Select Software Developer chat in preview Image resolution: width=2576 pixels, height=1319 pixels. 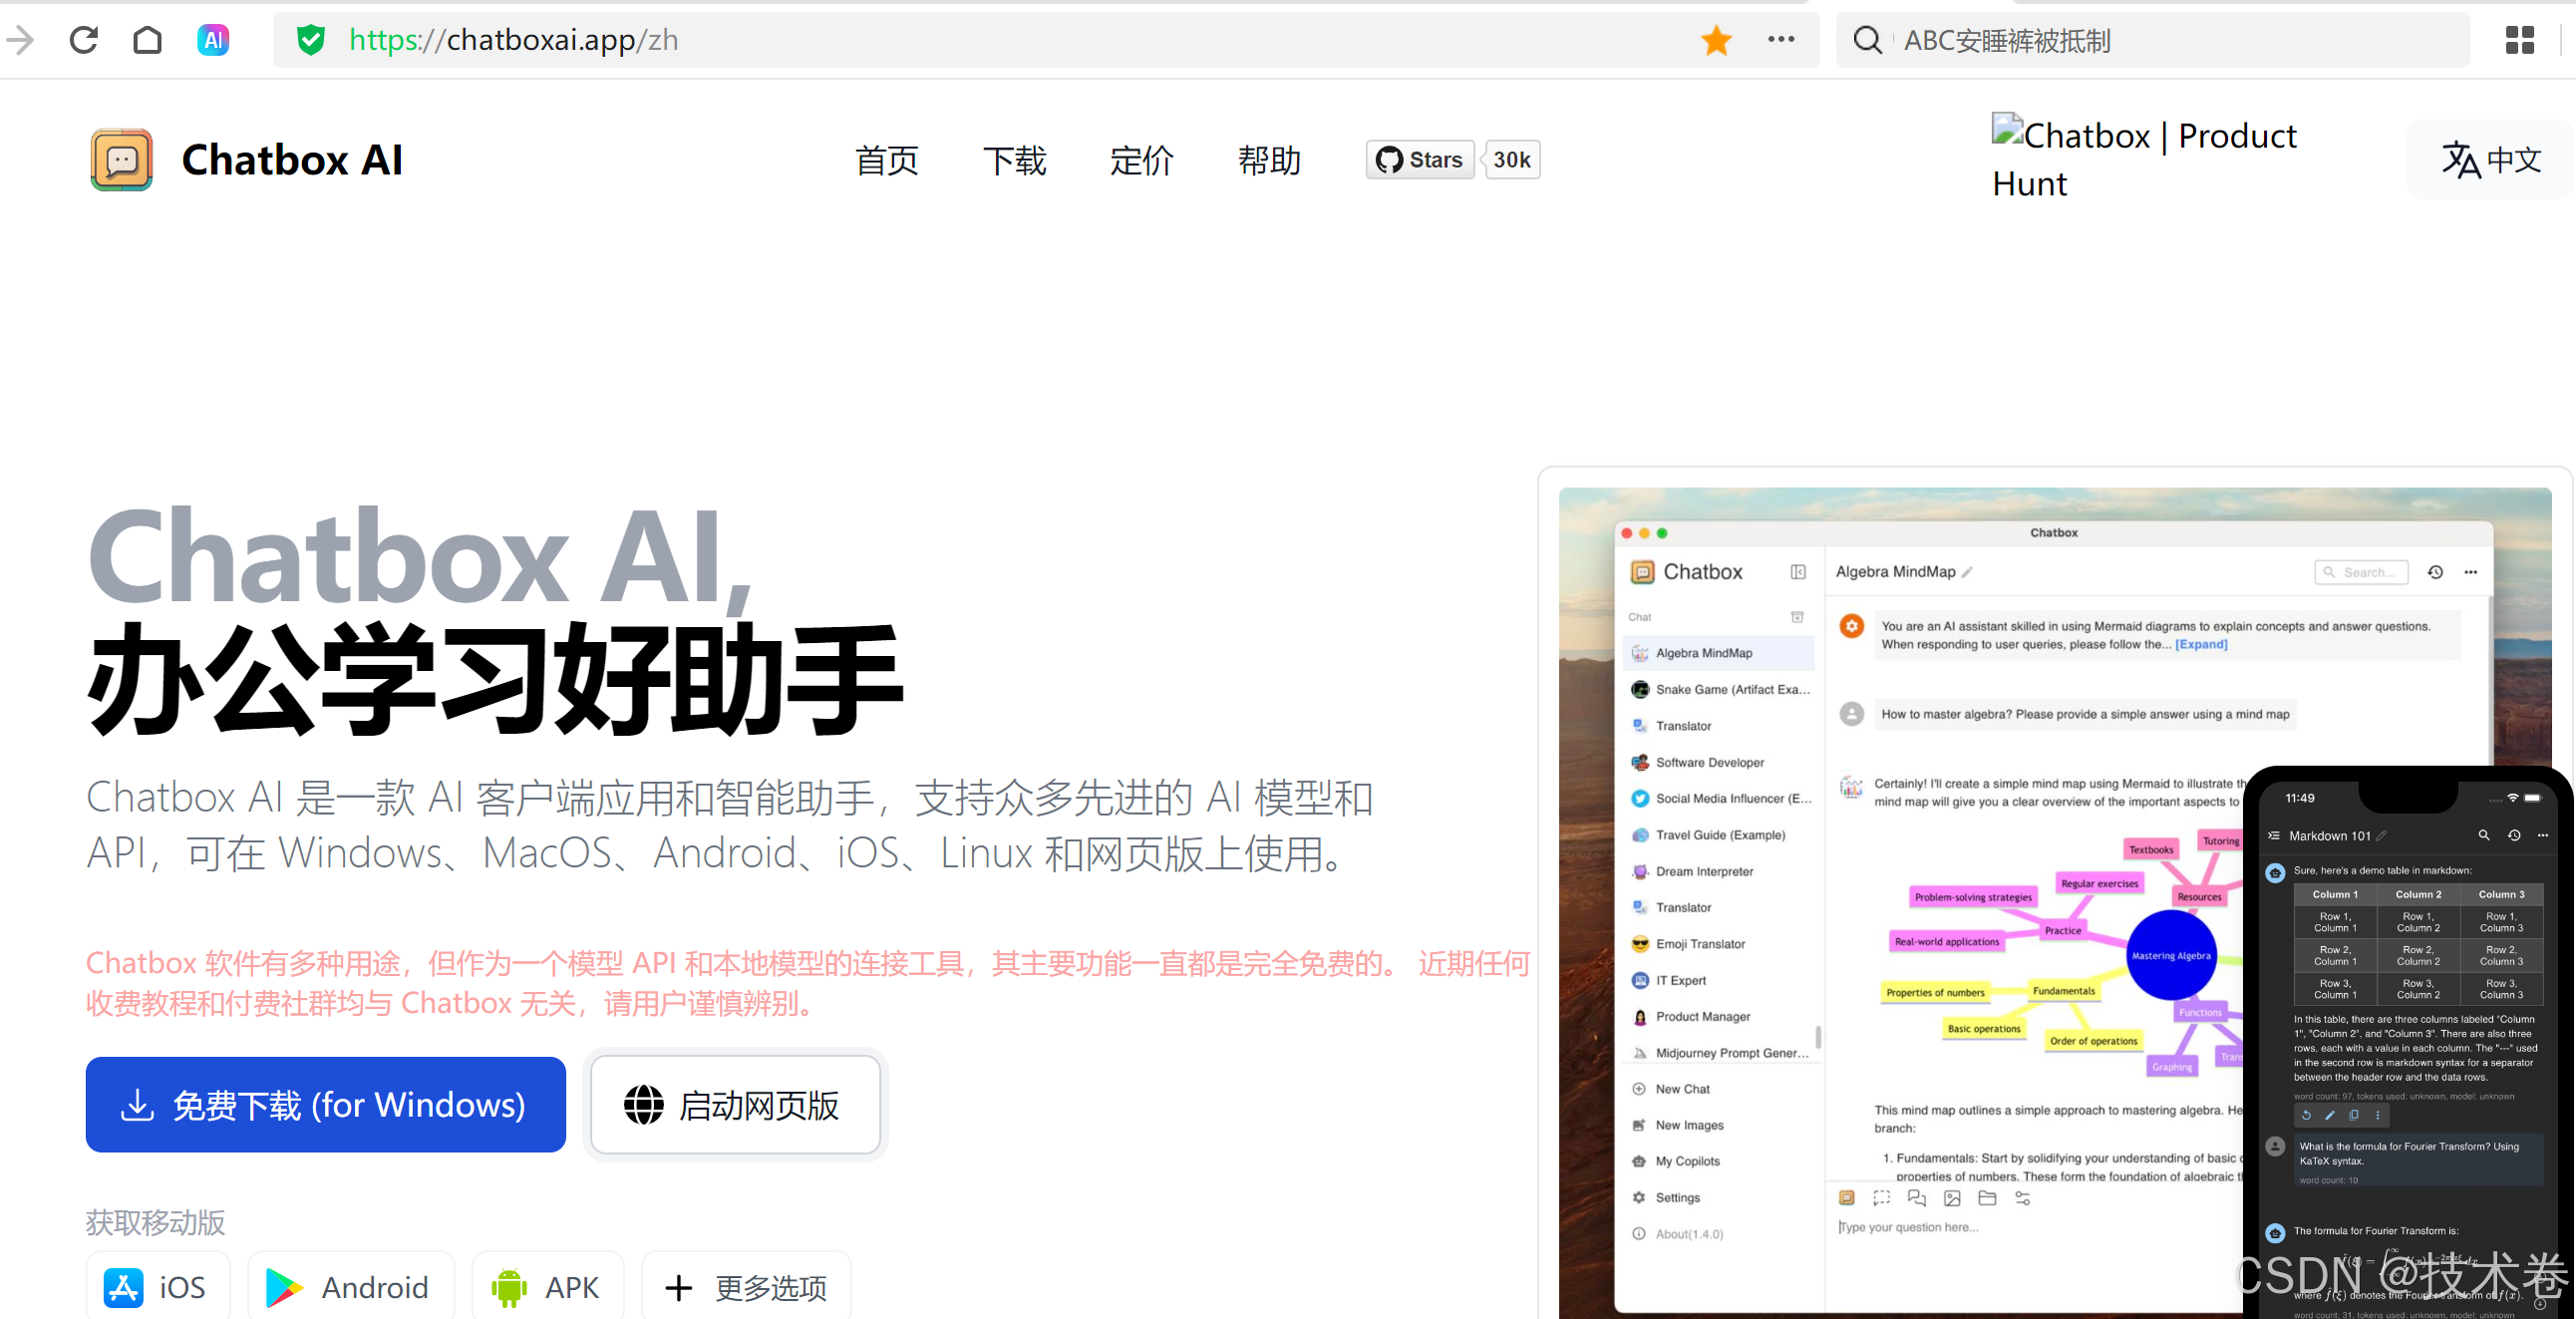coord(1718,762)
